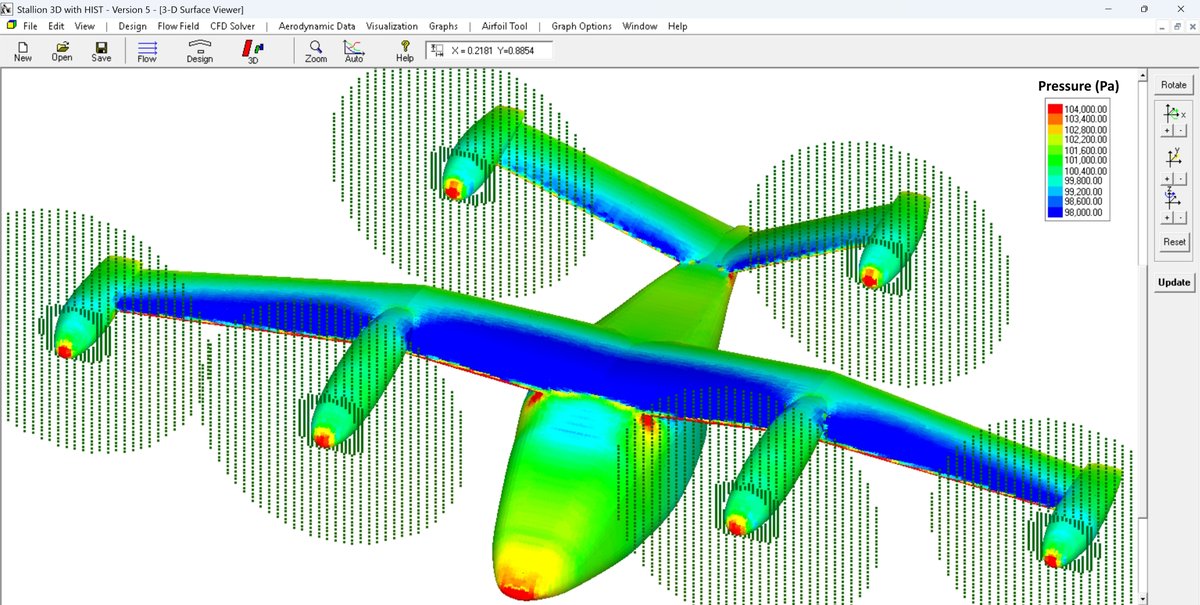Increase y-axis rotation with plus button
This screenshot has width=1200, height=605.
tap(1167, 178)
